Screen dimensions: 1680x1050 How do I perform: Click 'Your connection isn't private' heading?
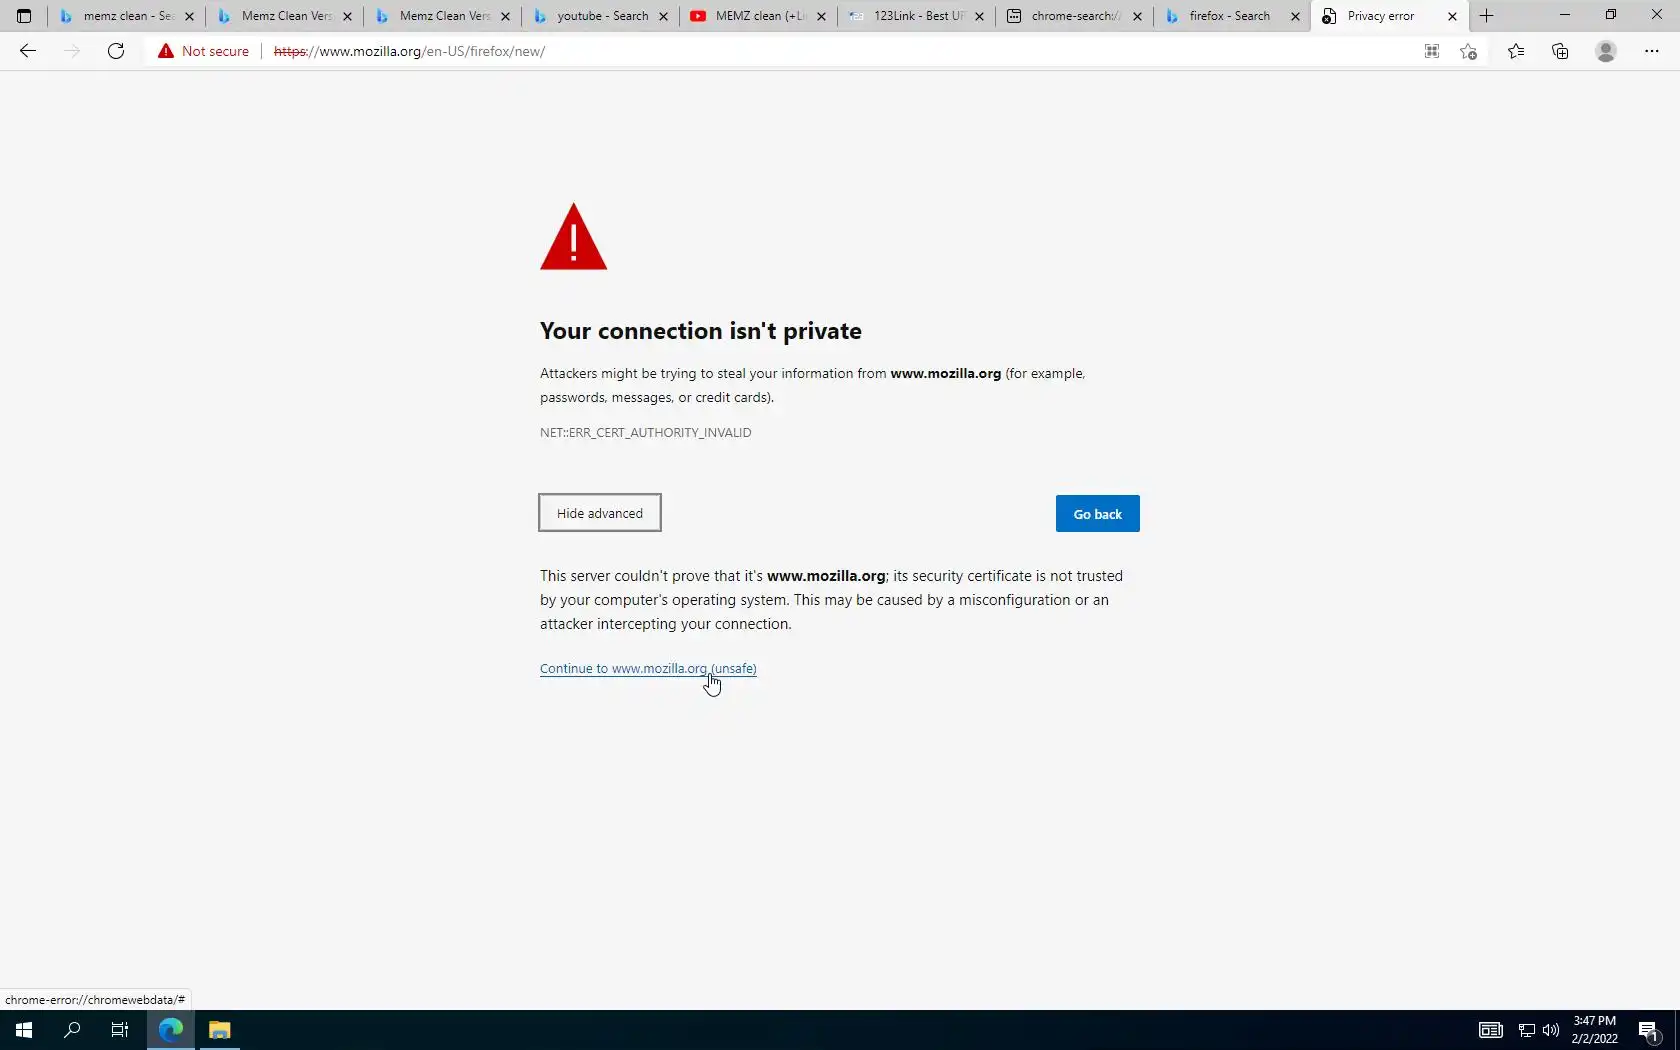click(x=701, y=331)
